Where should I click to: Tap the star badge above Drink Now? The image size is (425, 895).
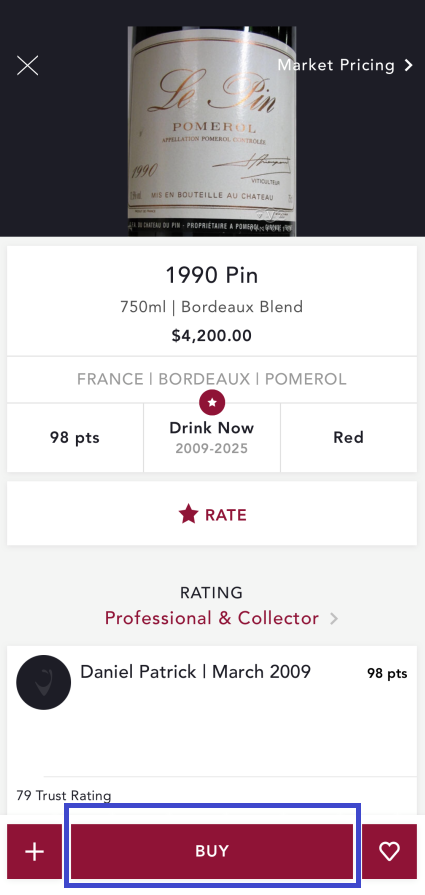pyautogui.click(x=212, y=402)
